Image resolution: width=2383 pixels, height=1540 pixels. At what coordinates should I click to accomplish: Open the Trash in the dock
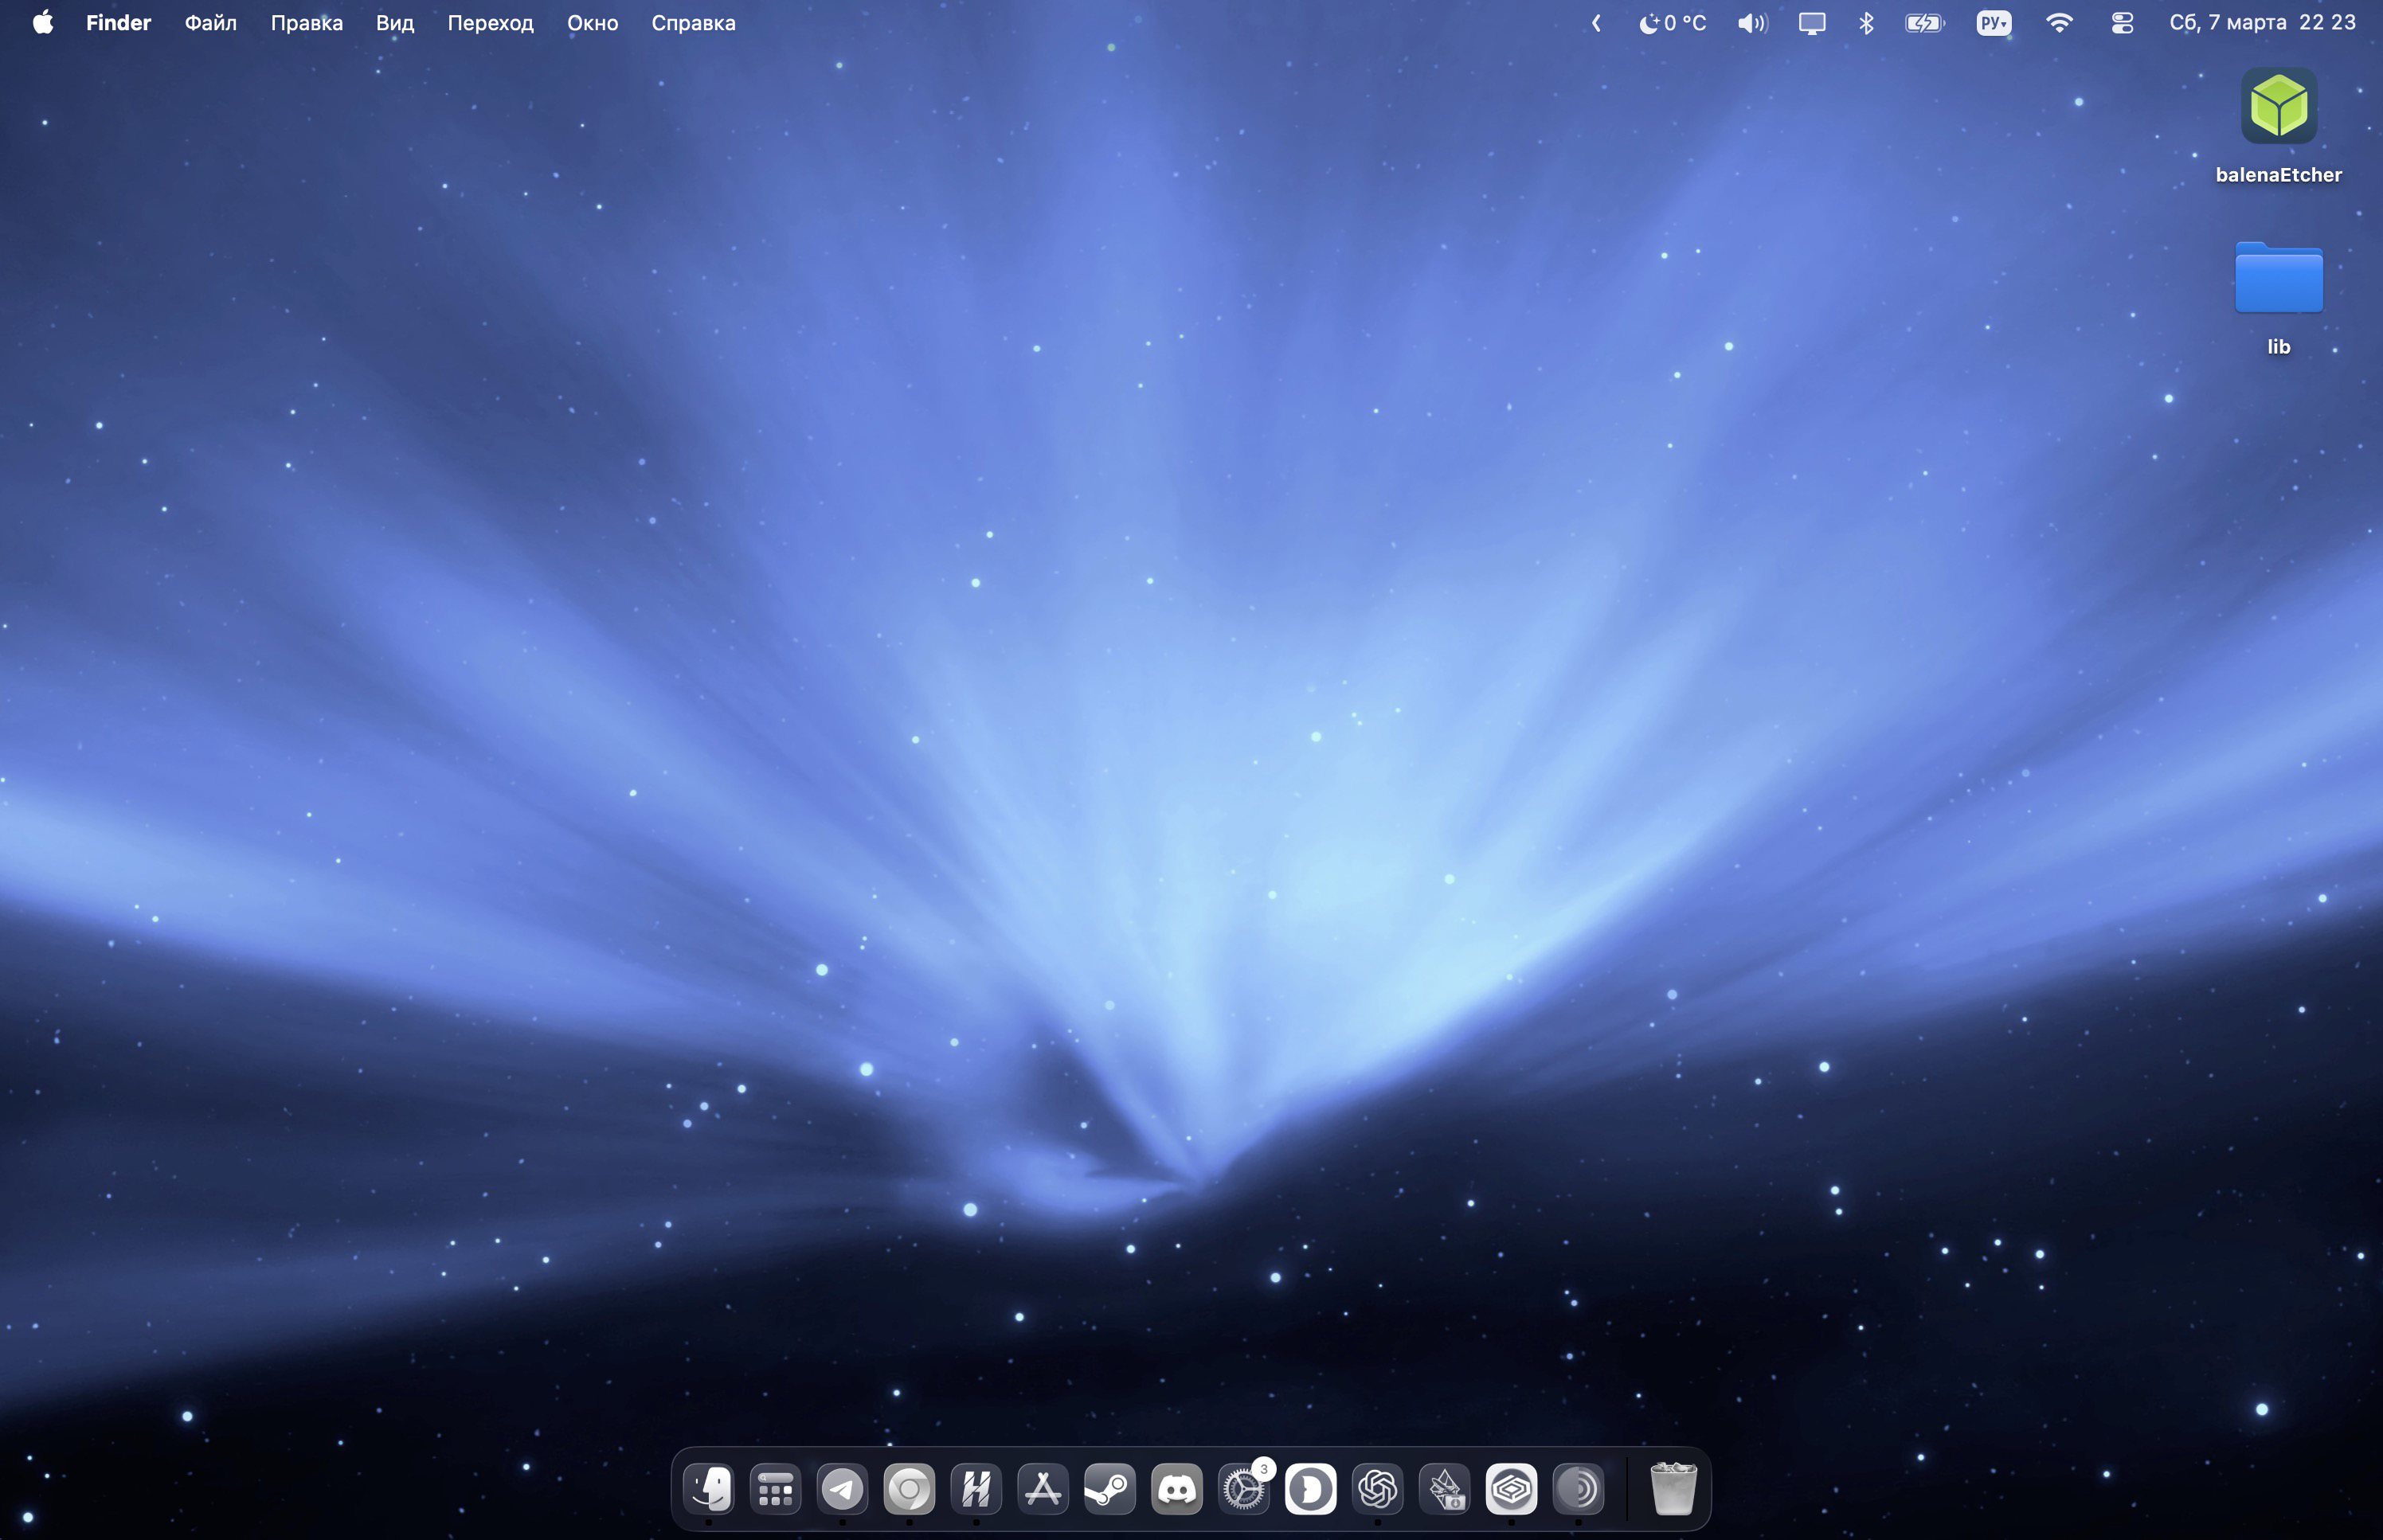(x=1672, y=1489)
